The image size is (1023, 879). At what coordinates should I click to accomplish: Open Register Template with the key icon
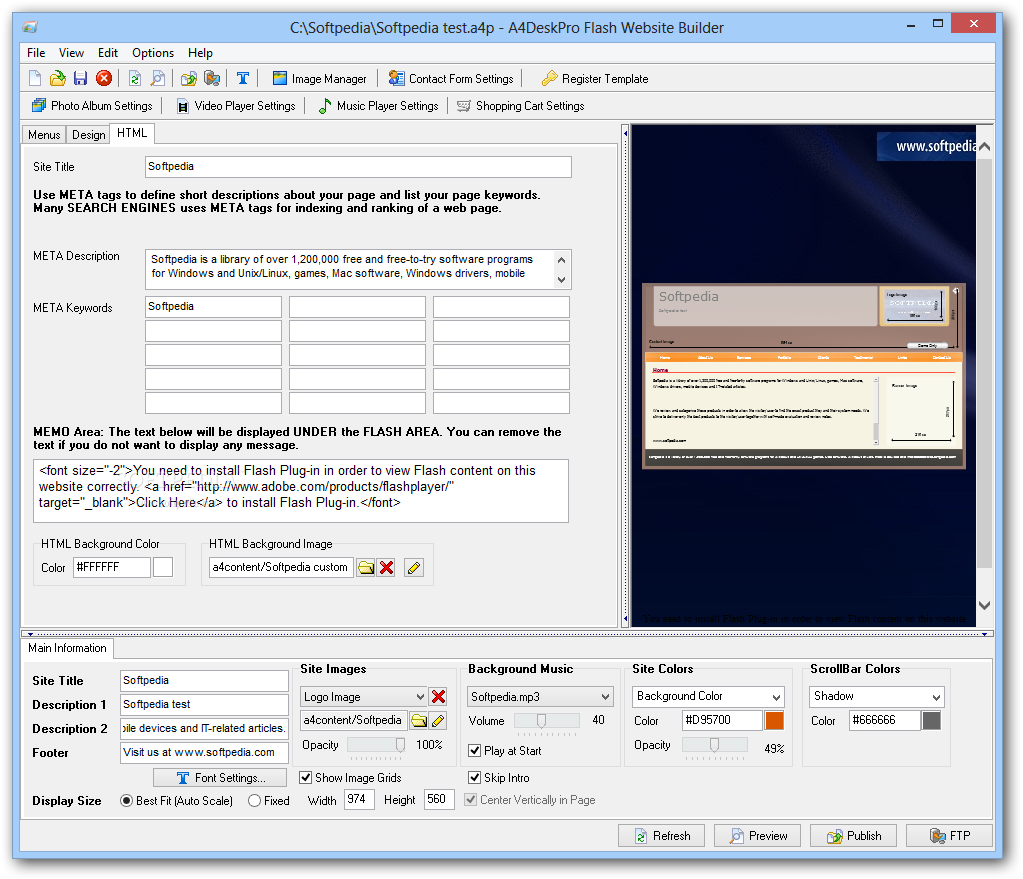(x=595, y=79)
